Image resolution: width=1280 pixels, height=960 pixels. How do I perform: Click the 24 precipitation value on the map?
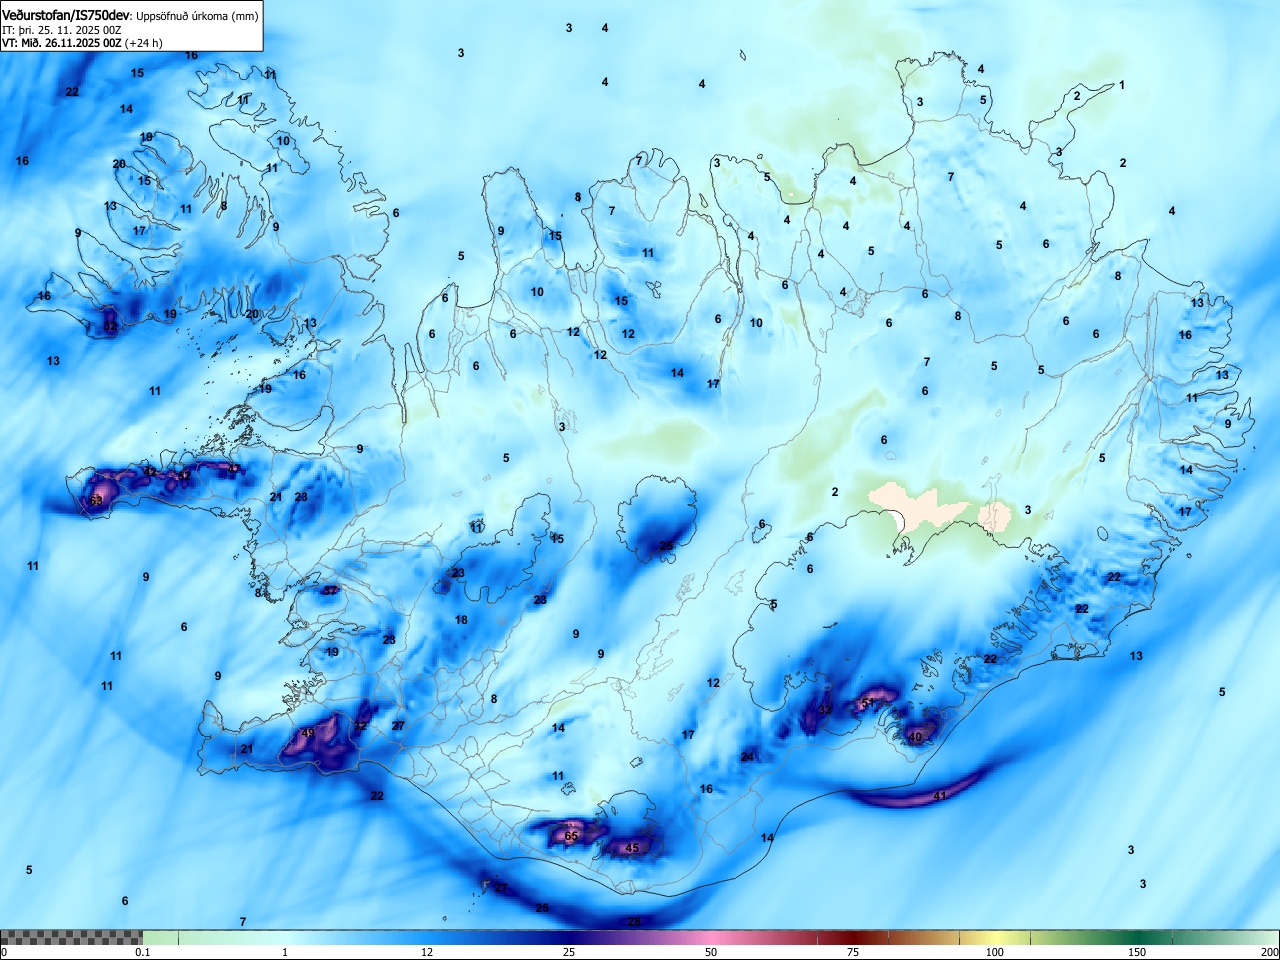(747, 757)
